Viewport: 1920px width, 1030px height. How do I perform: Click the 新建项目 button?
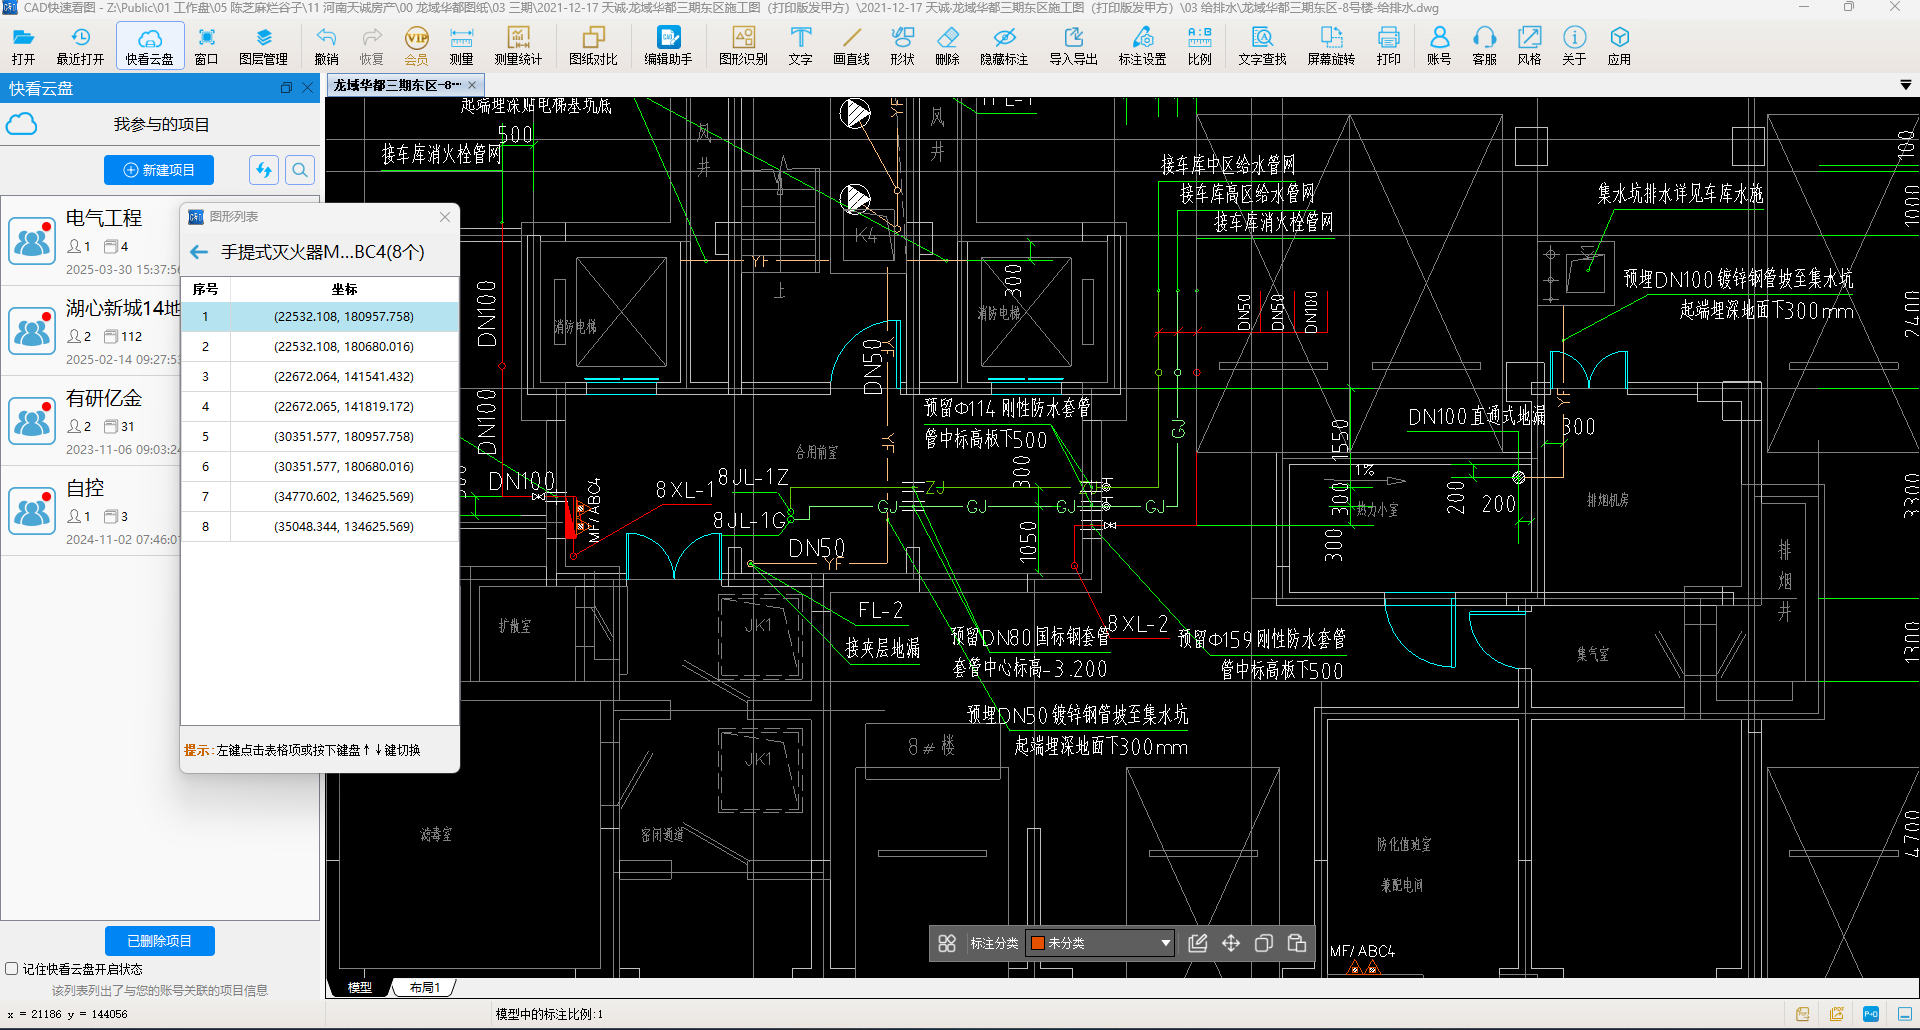(159, 170)
